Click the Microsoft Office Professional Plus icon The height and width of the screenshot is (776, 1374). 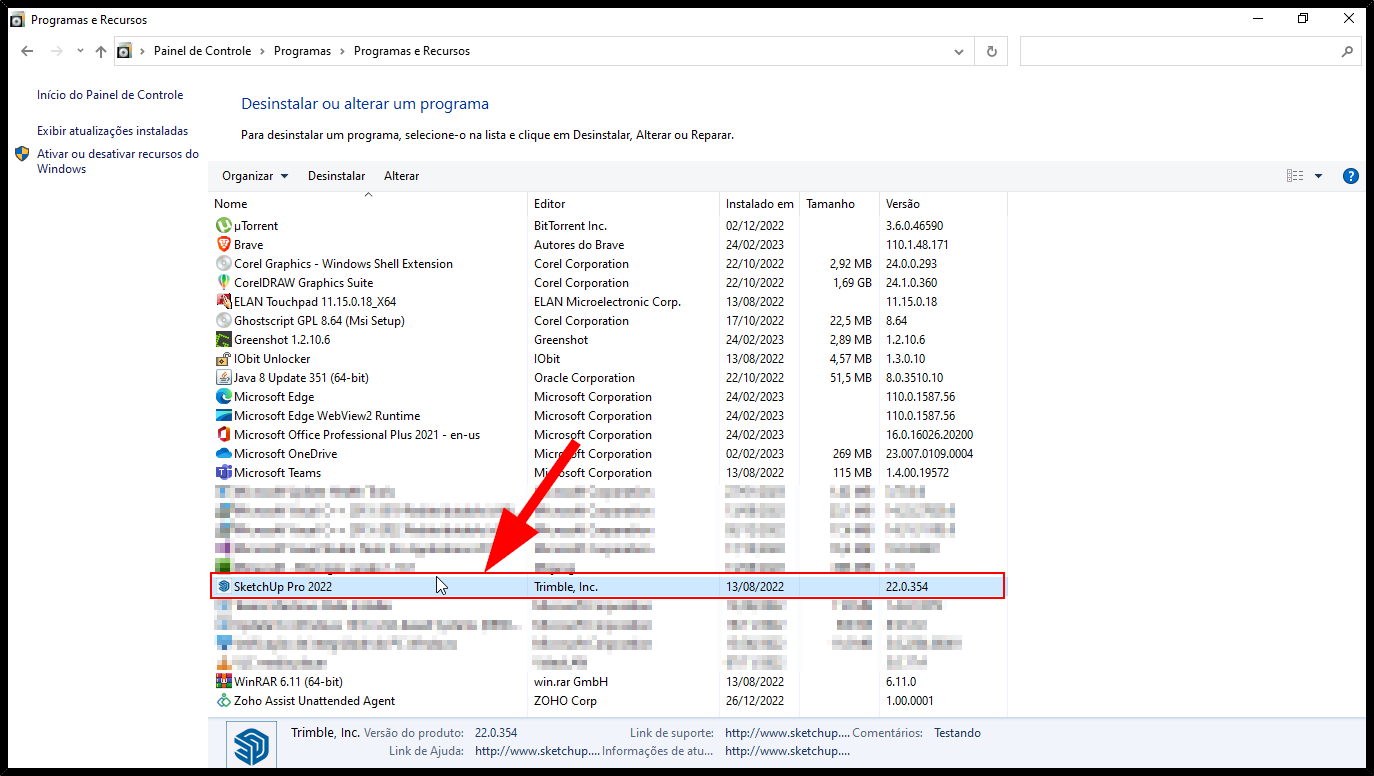pyautogui.click(x=224, y=435)
